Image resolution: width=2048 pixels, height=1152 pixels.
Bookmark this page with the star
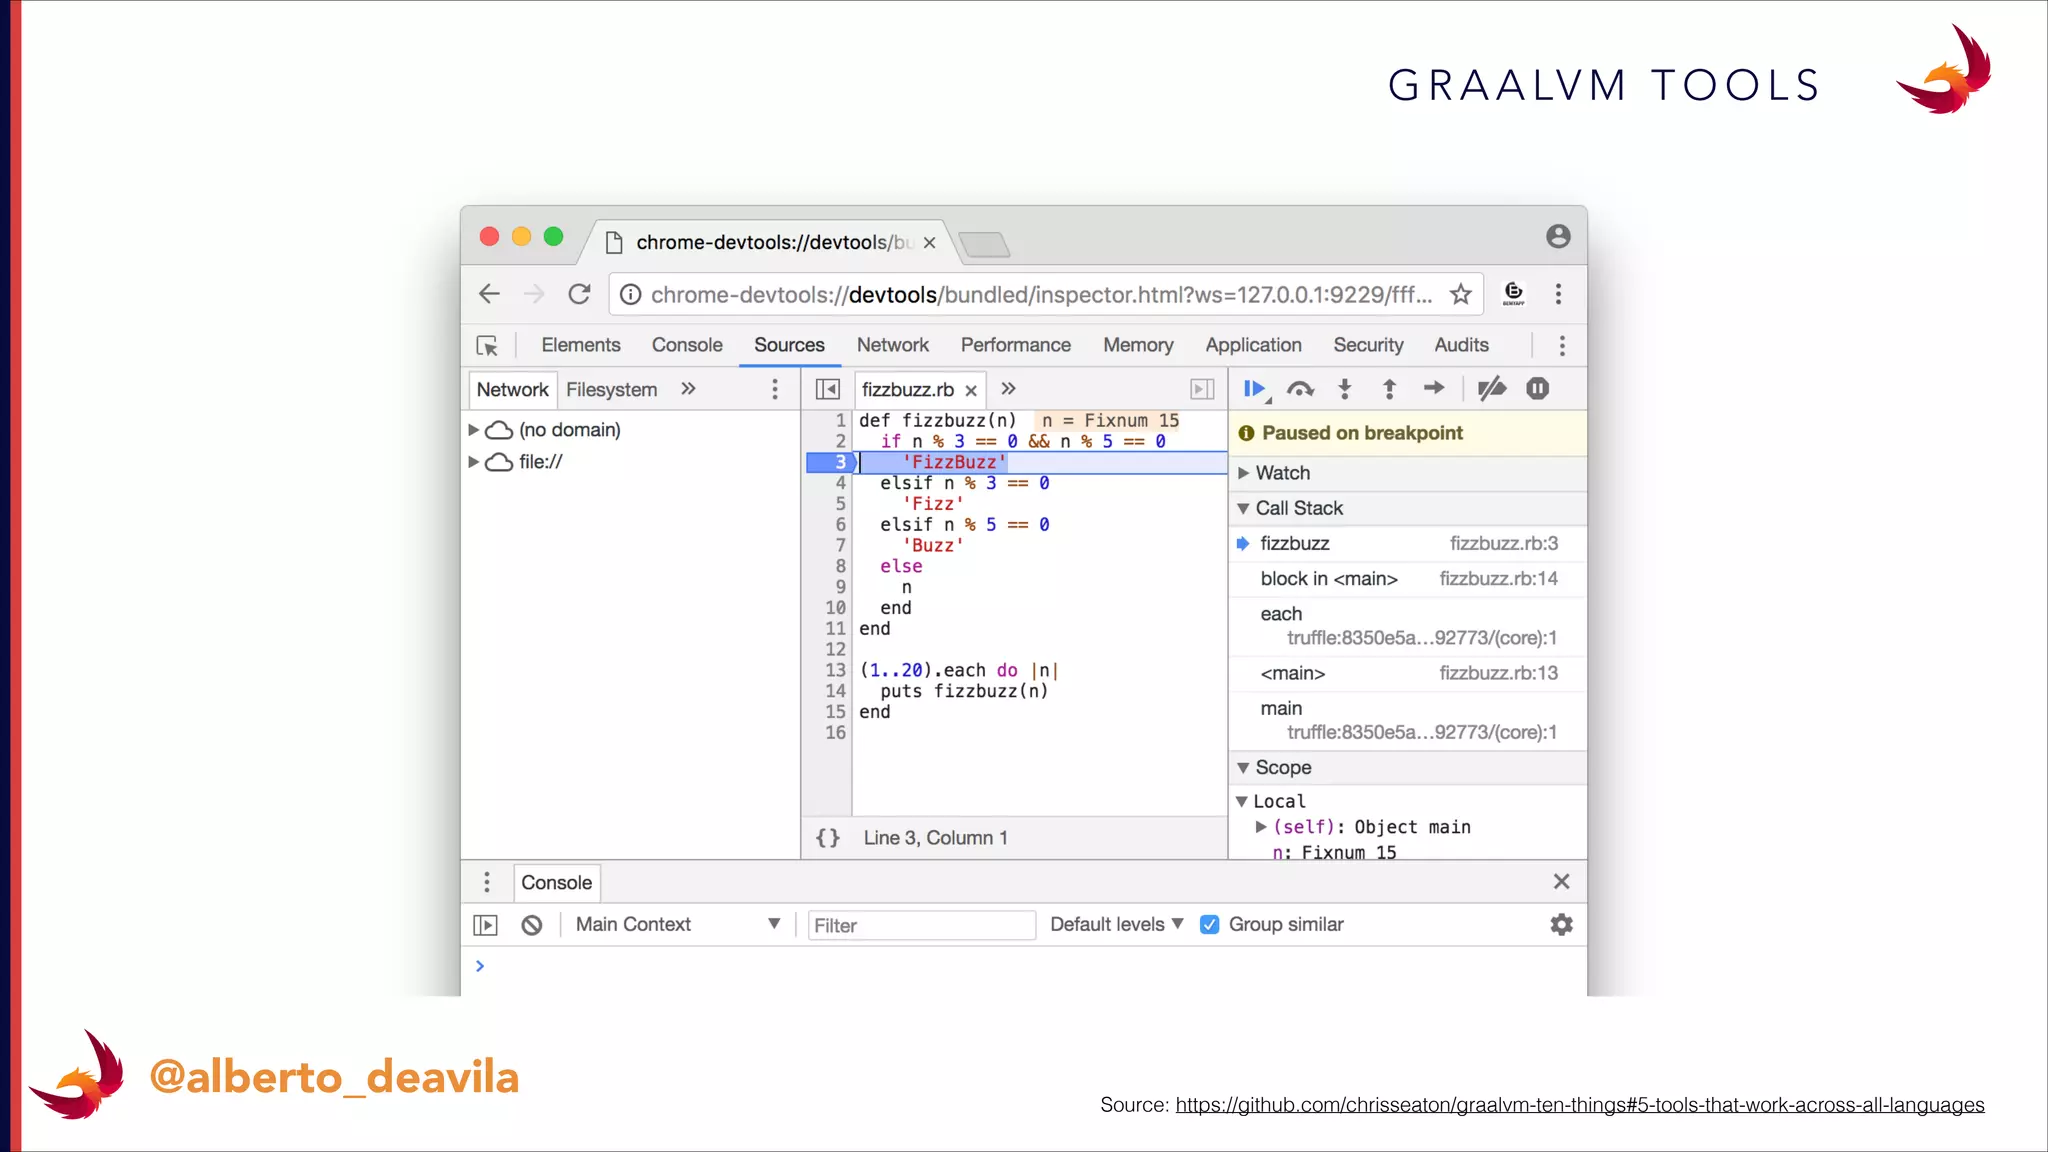1461,294
